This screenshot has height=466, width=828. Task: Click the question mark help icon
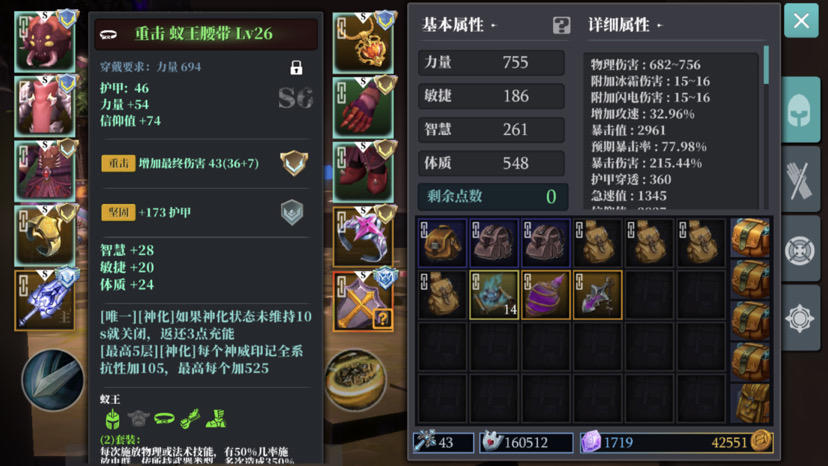coord(561,25)
